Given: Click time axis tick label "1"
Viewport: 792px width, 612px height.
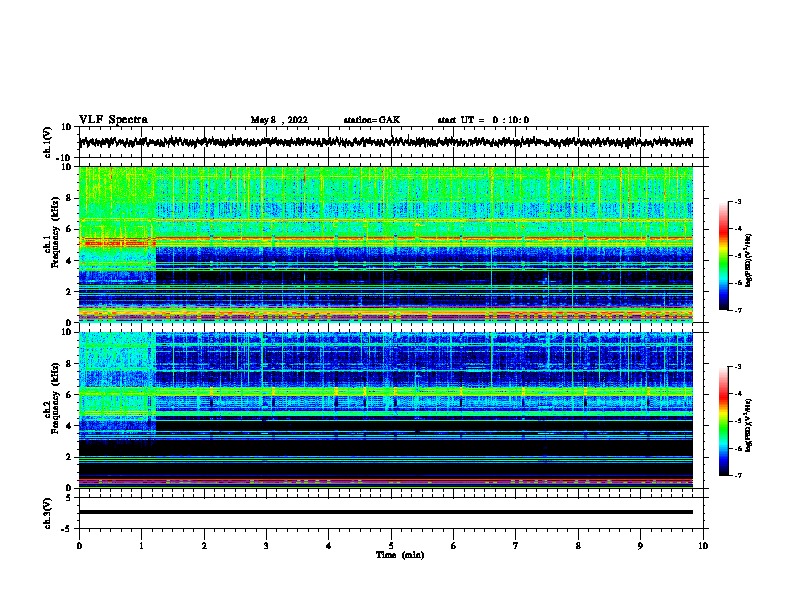Looking at the screenshot, I should click(x=141, y=546).
